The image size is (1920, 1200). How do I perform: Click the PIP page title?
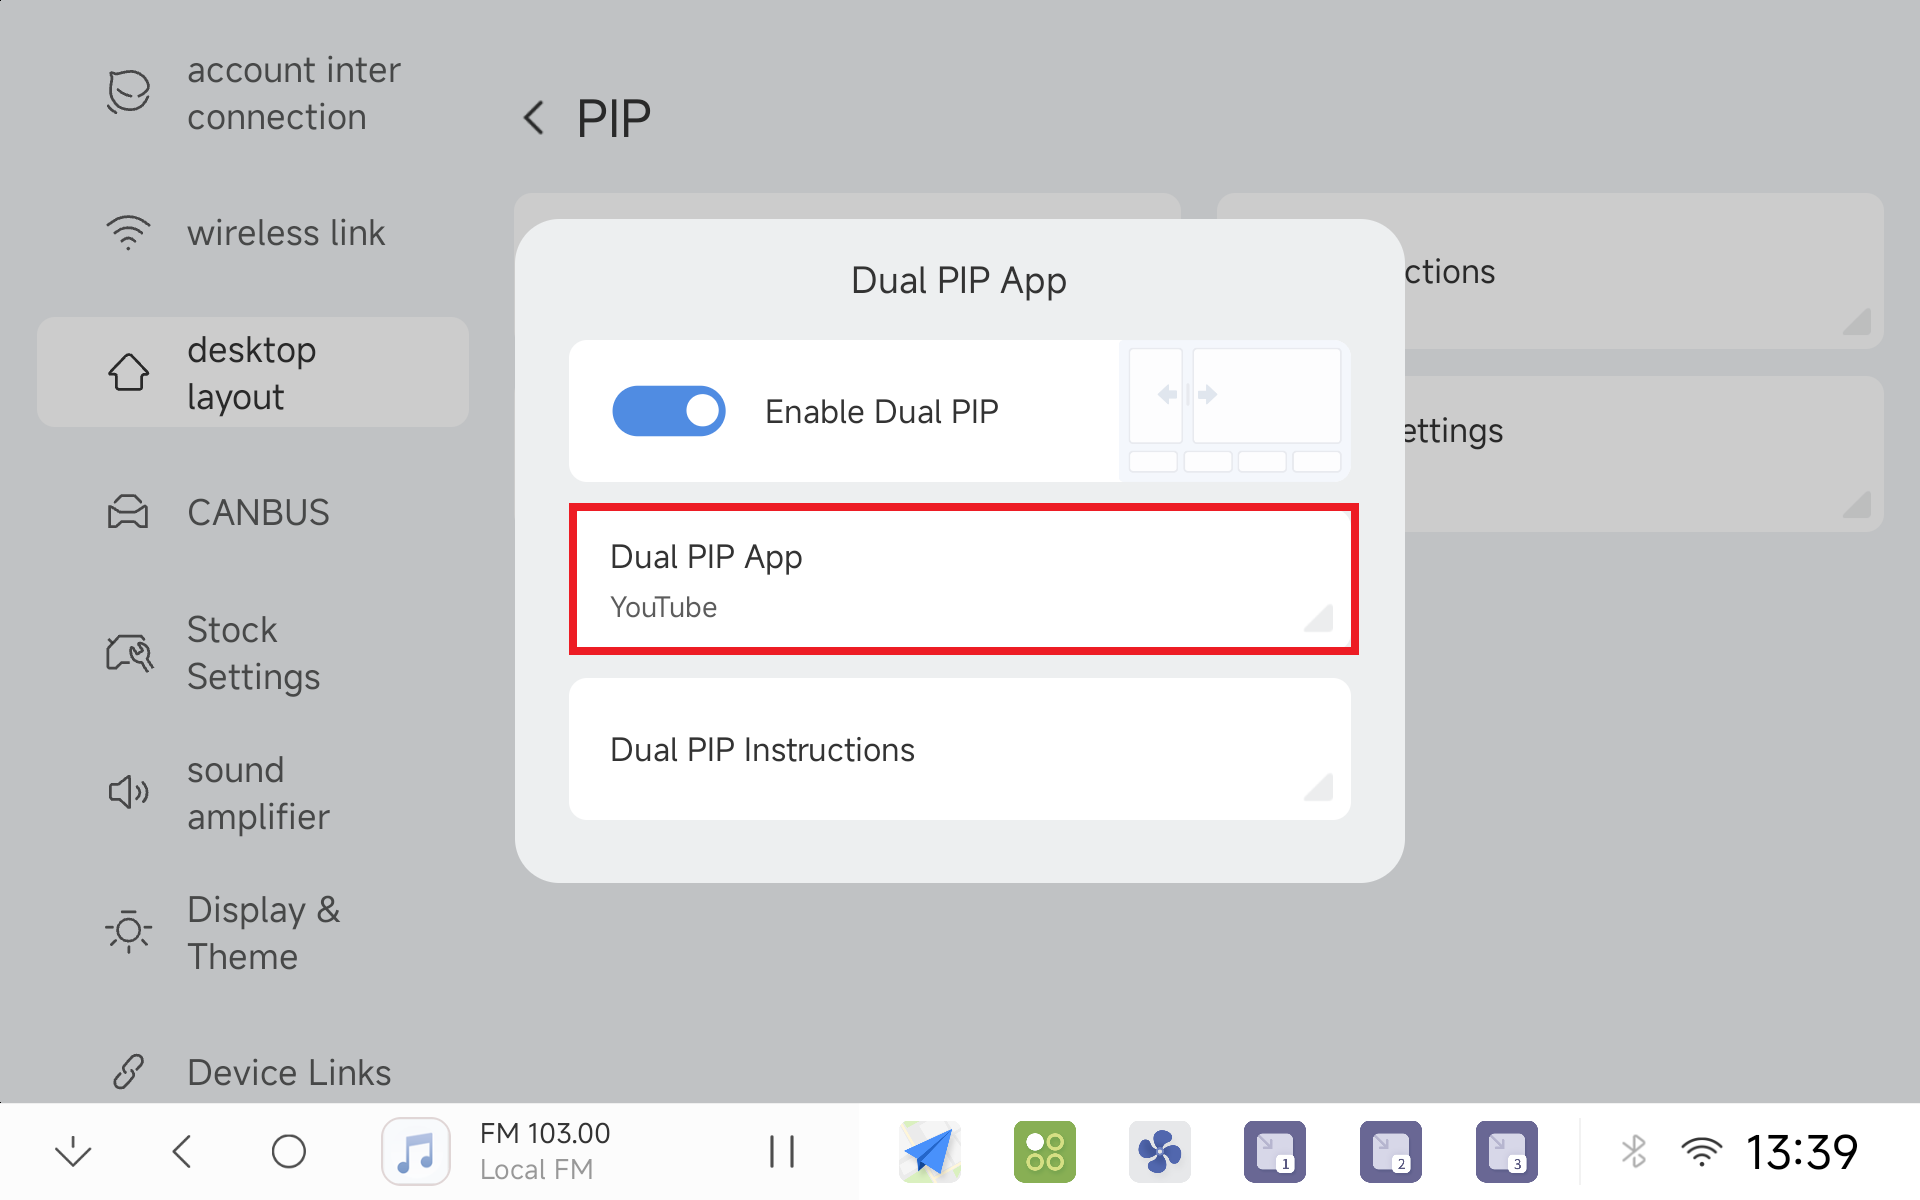[x=613, y=119]
